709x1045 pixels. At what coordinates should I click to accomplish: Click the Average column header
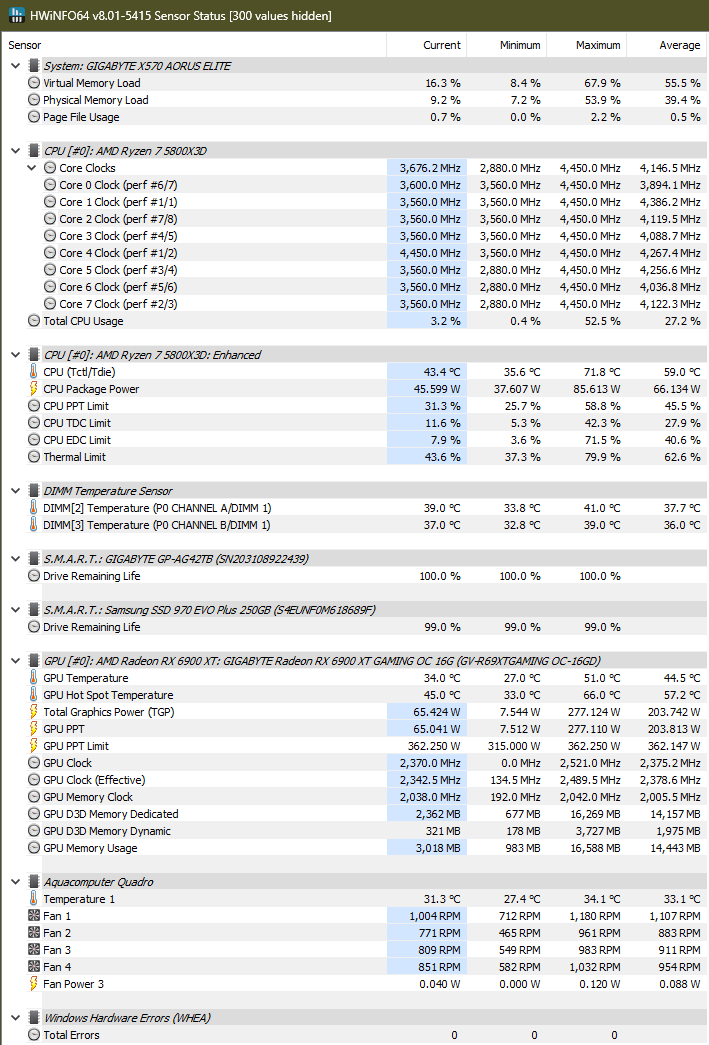tap(667, 45)
